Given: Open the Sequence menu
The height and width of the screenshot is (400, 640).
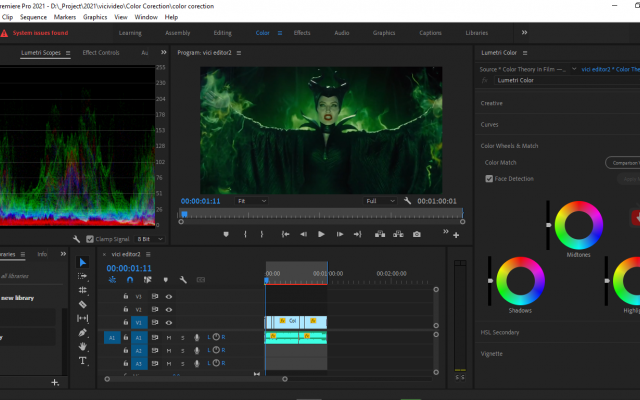Looking at the screenshot, I should (33, 17).
